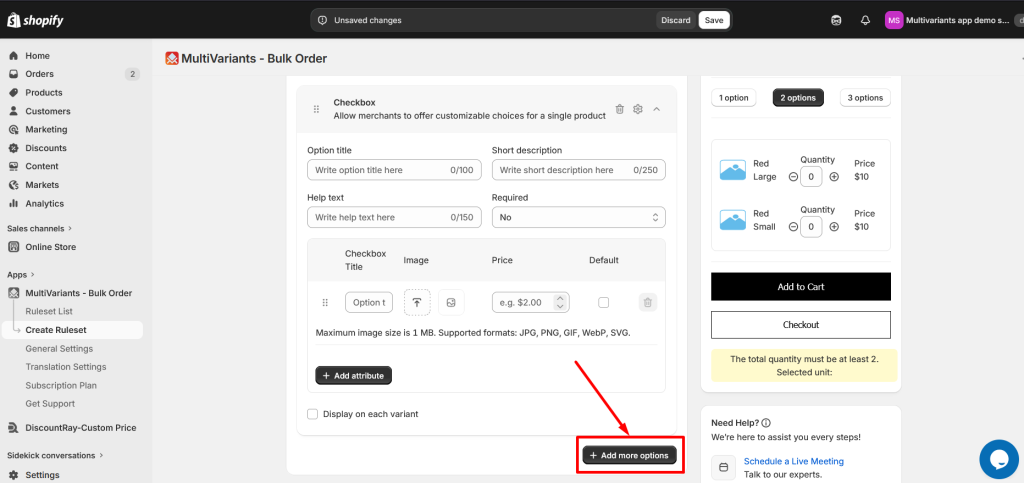The height and width of the screenshot is (483, 1024).
Task: Open notifications bell icon
Action: [x=865, y=20]
